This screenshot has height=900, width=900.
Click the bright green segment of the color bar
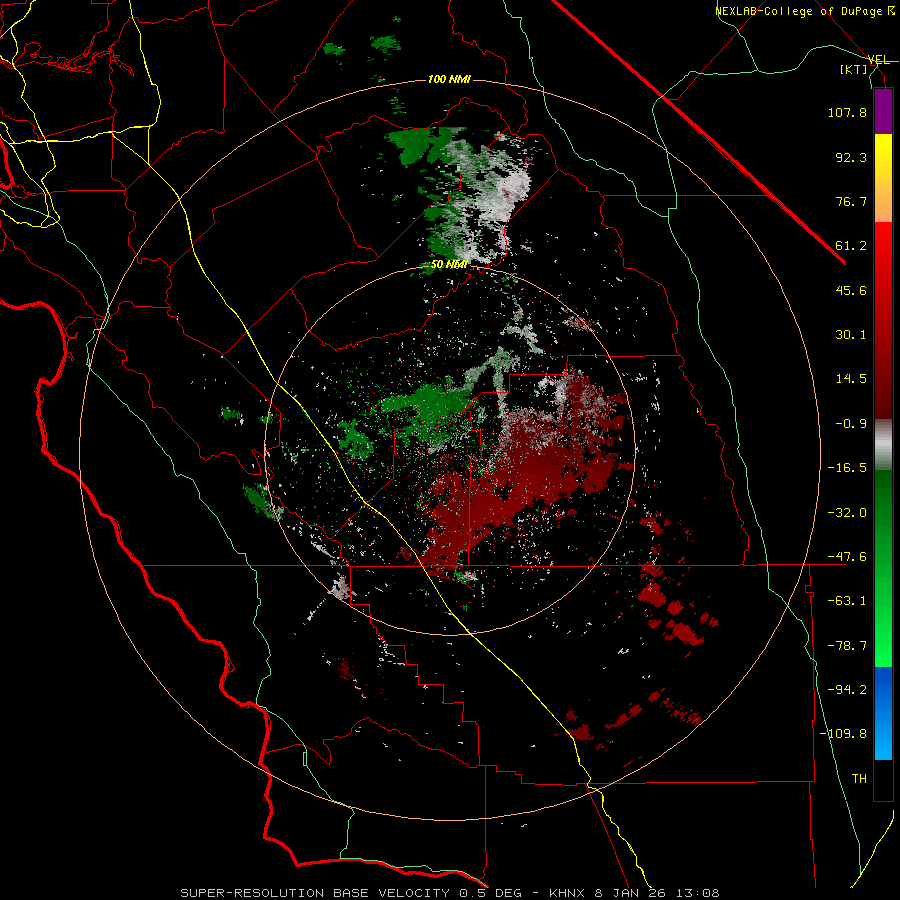tap(883, 568)
